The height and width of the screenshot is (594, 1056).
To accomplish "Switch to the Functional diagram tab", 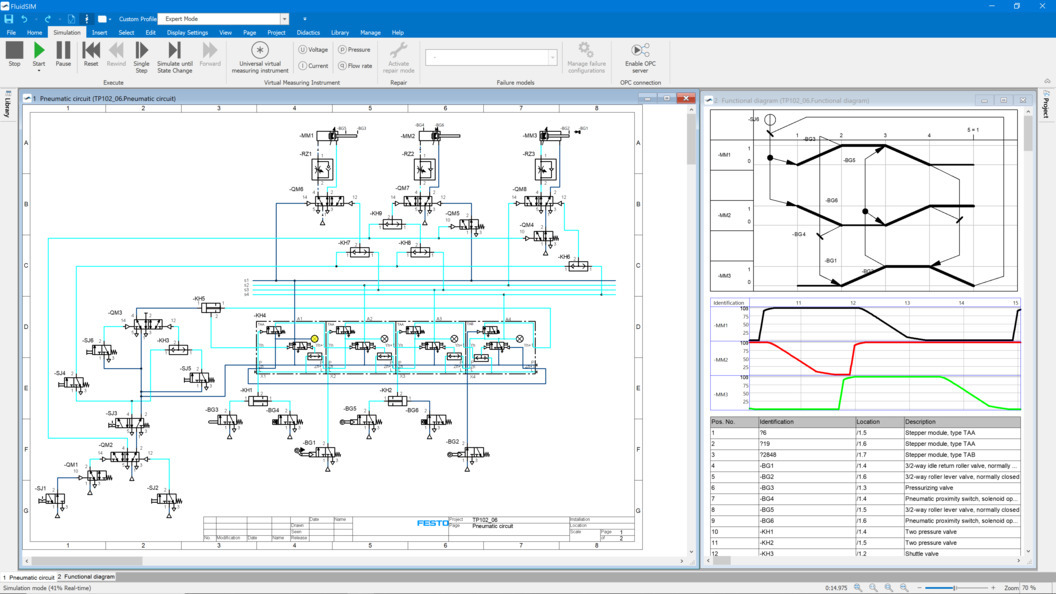I will click(87, 577).
